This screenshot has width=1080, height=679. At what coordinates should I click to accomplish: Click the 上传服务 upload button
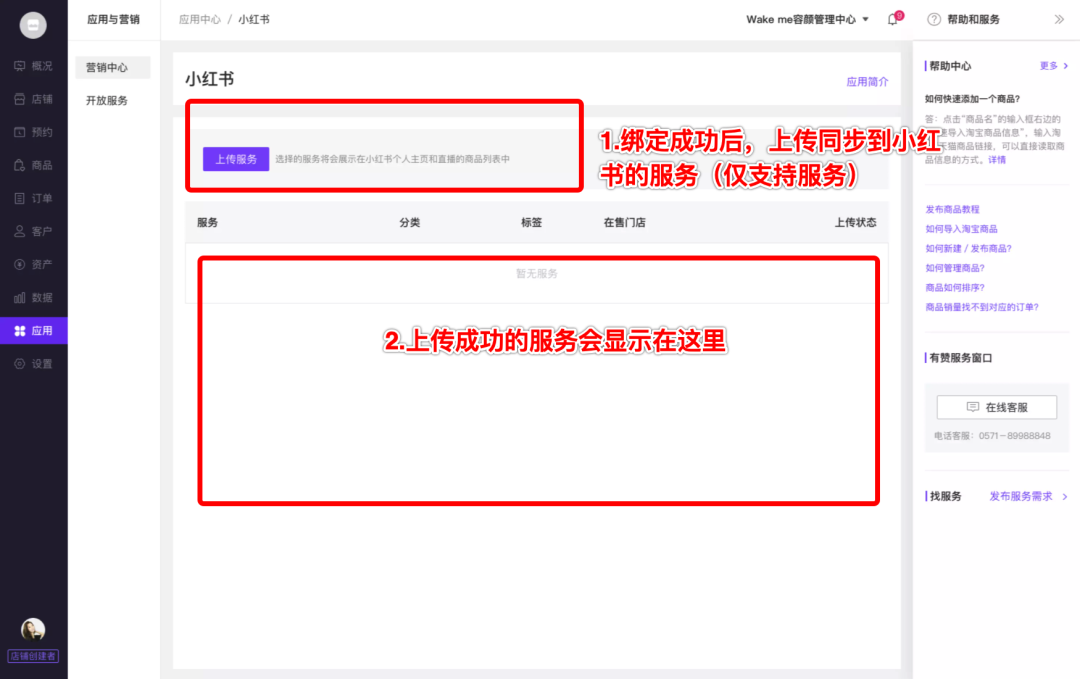pos(236,159)
